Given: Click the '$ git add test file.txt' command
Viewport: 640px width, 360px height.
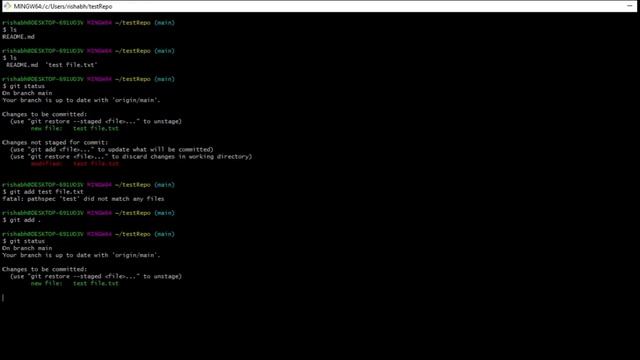Looking at the screenshot, I should (43, 192).
